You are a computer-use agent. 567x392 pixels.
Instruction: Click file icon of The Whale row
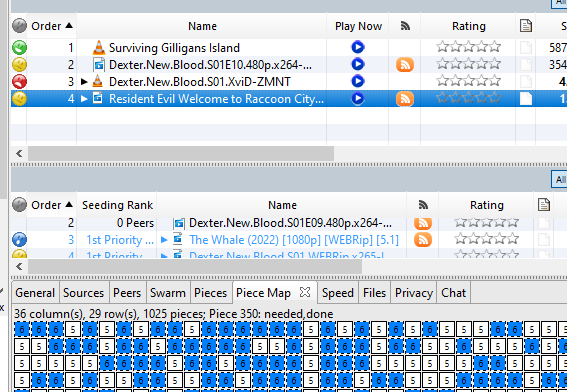178,239
